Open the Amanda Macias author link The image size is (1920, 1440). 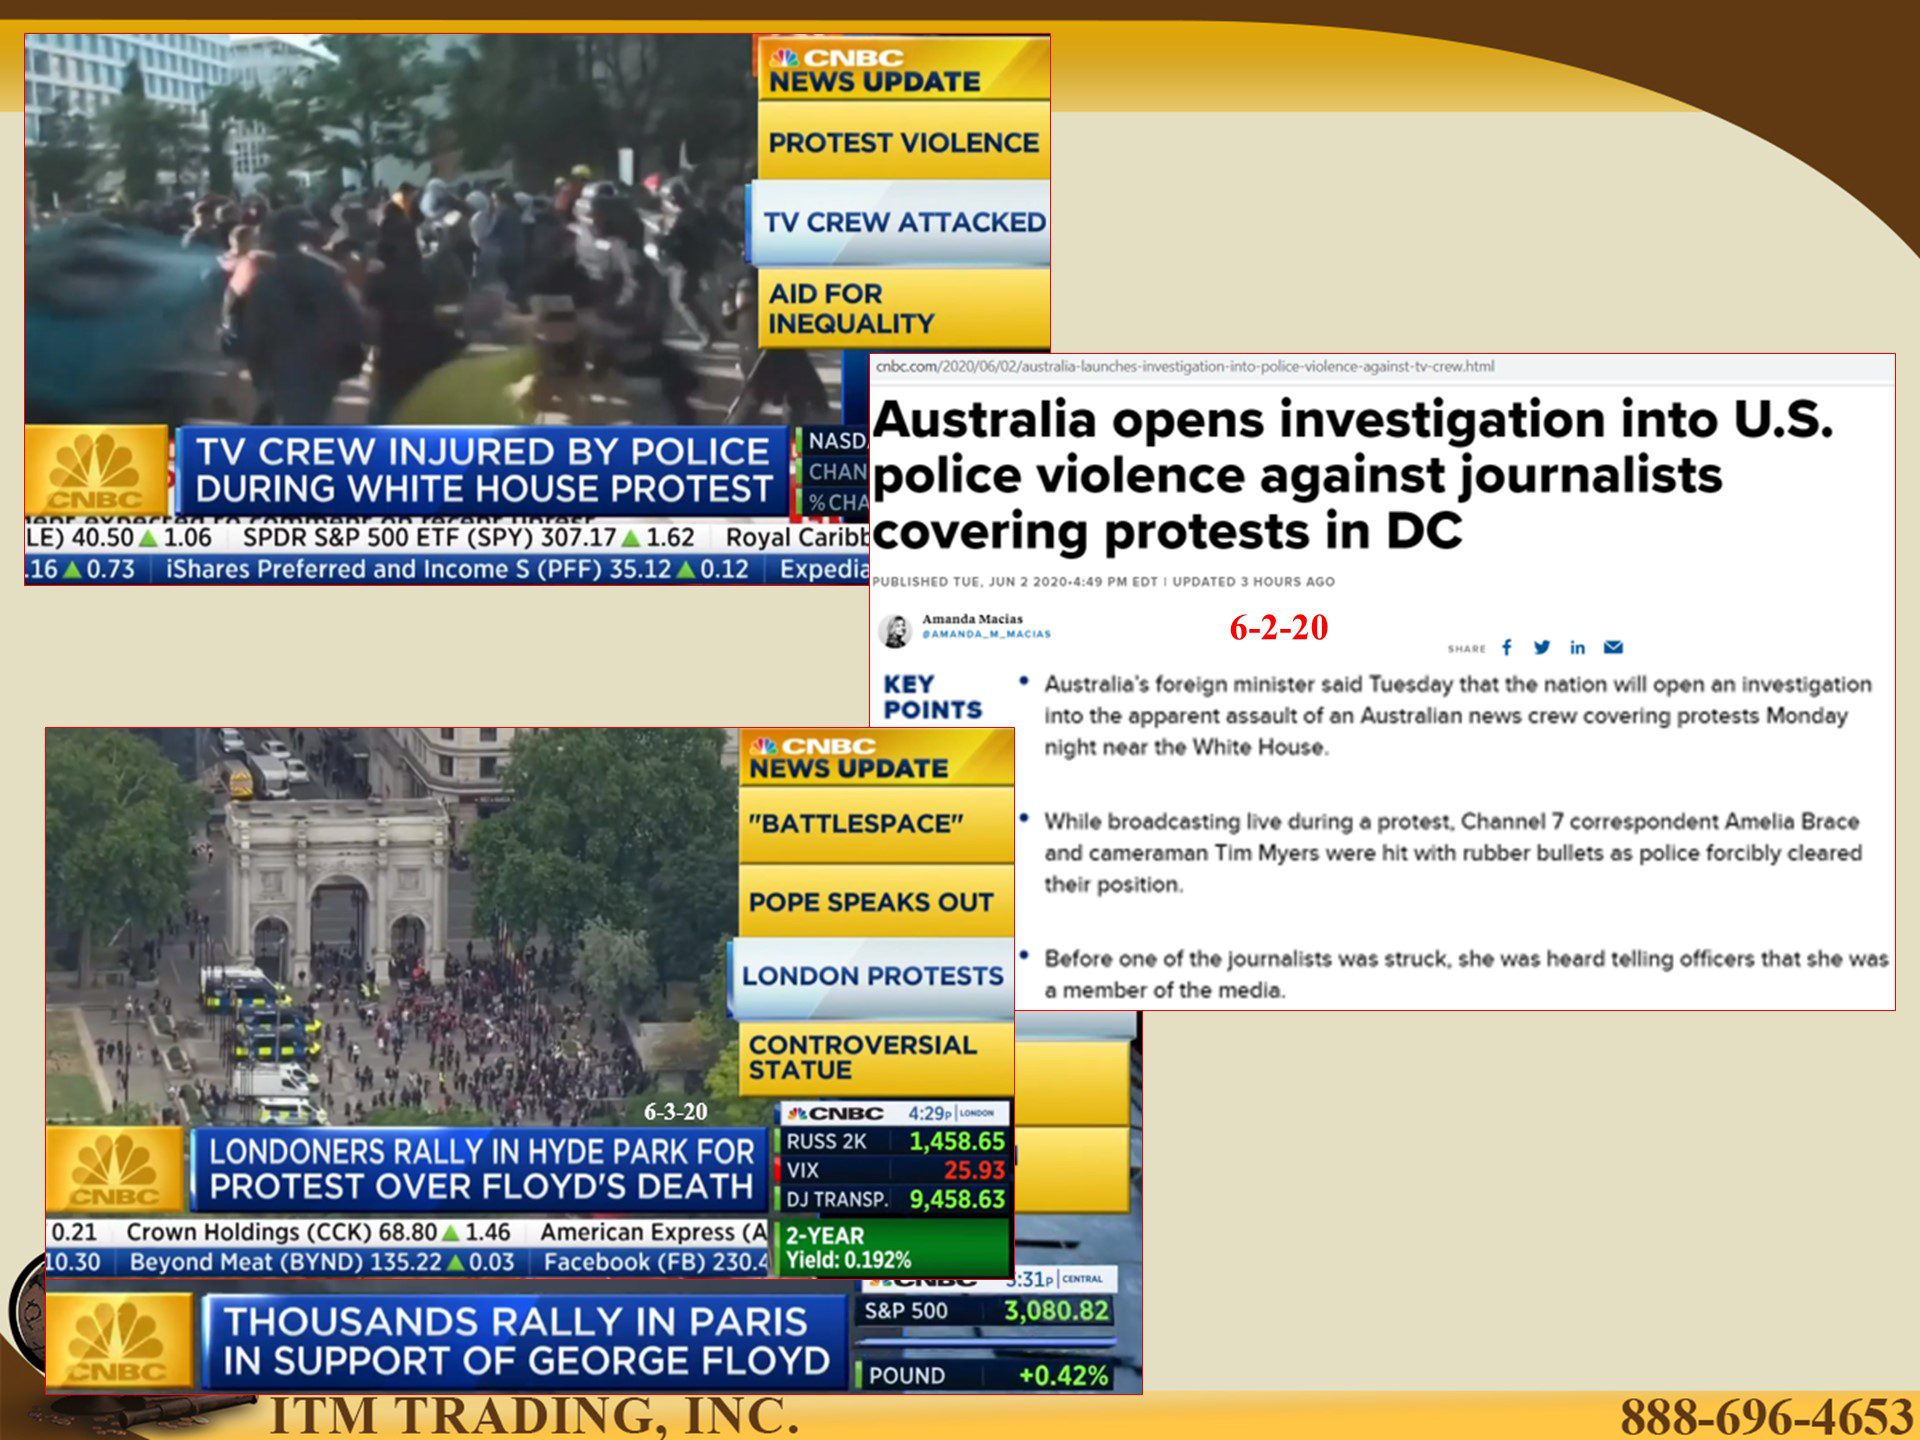[x=972, y=619]
